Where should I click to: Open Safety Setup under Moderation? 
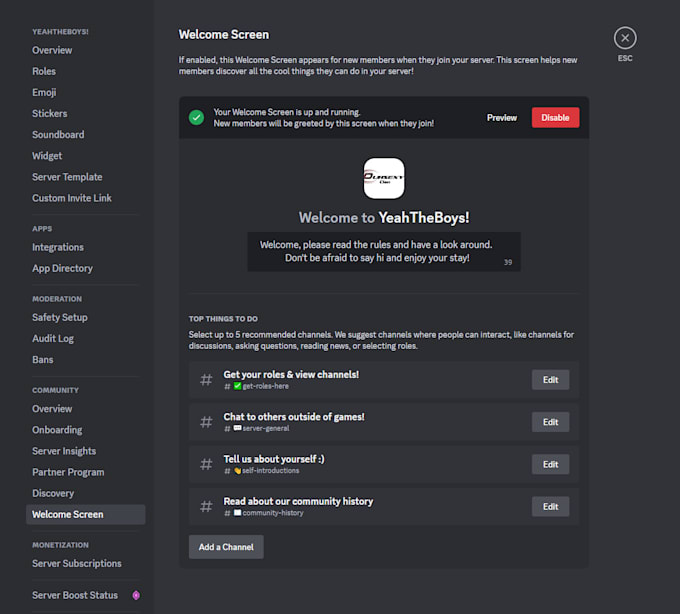click(60, 317)
